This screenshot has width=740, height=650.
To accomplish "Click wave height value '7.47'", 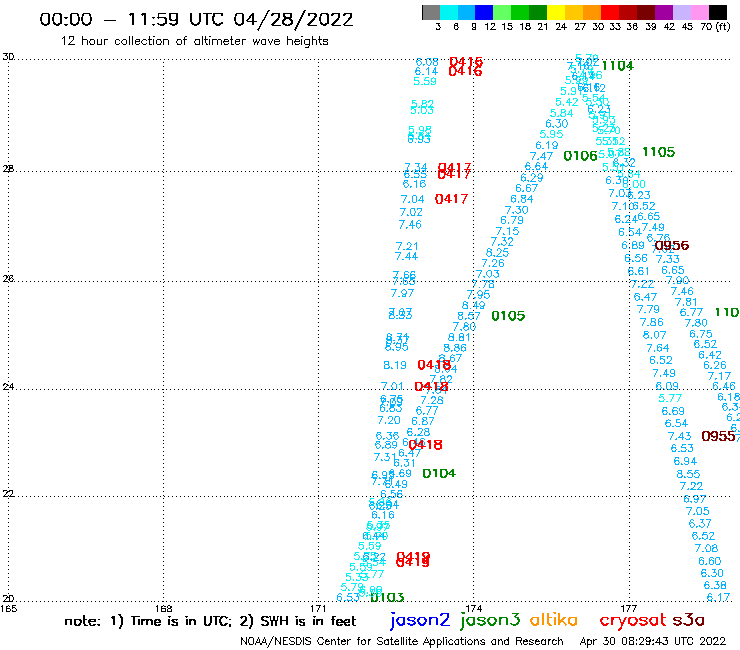I will point(541,156).
